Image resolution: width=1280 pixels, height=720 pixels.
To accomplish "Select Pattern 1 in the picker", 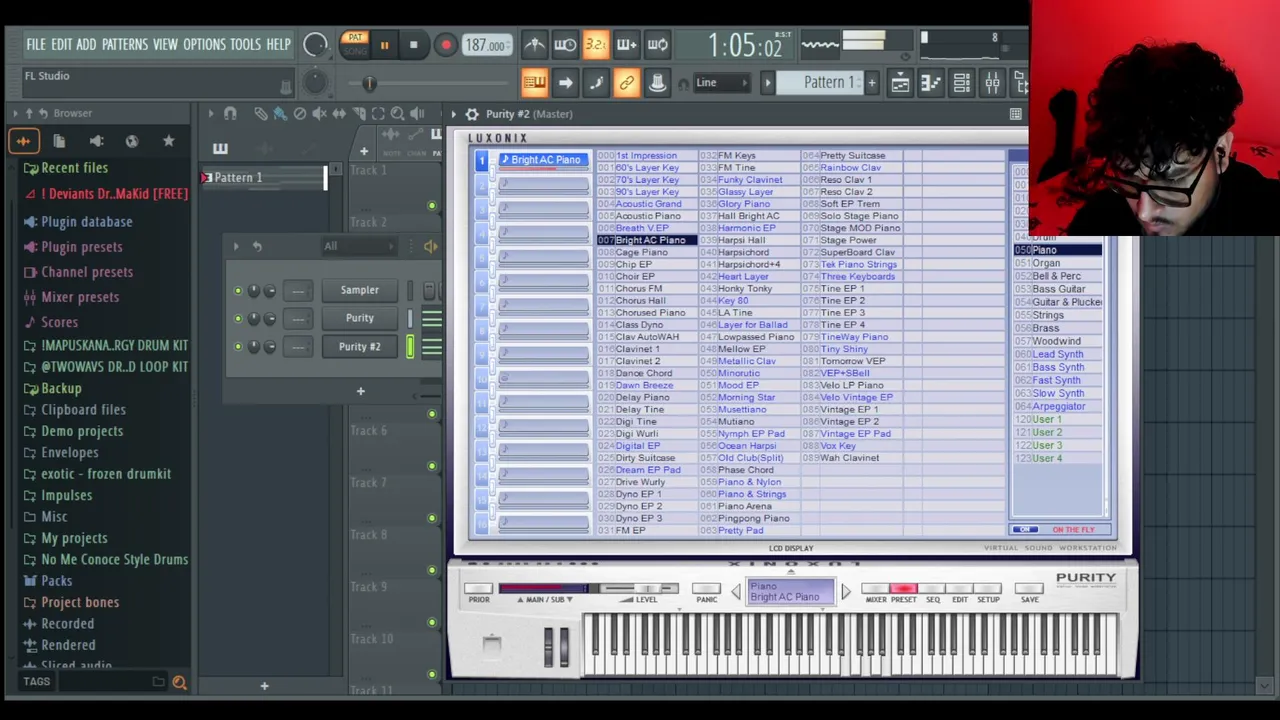I will tap(262, 178).
